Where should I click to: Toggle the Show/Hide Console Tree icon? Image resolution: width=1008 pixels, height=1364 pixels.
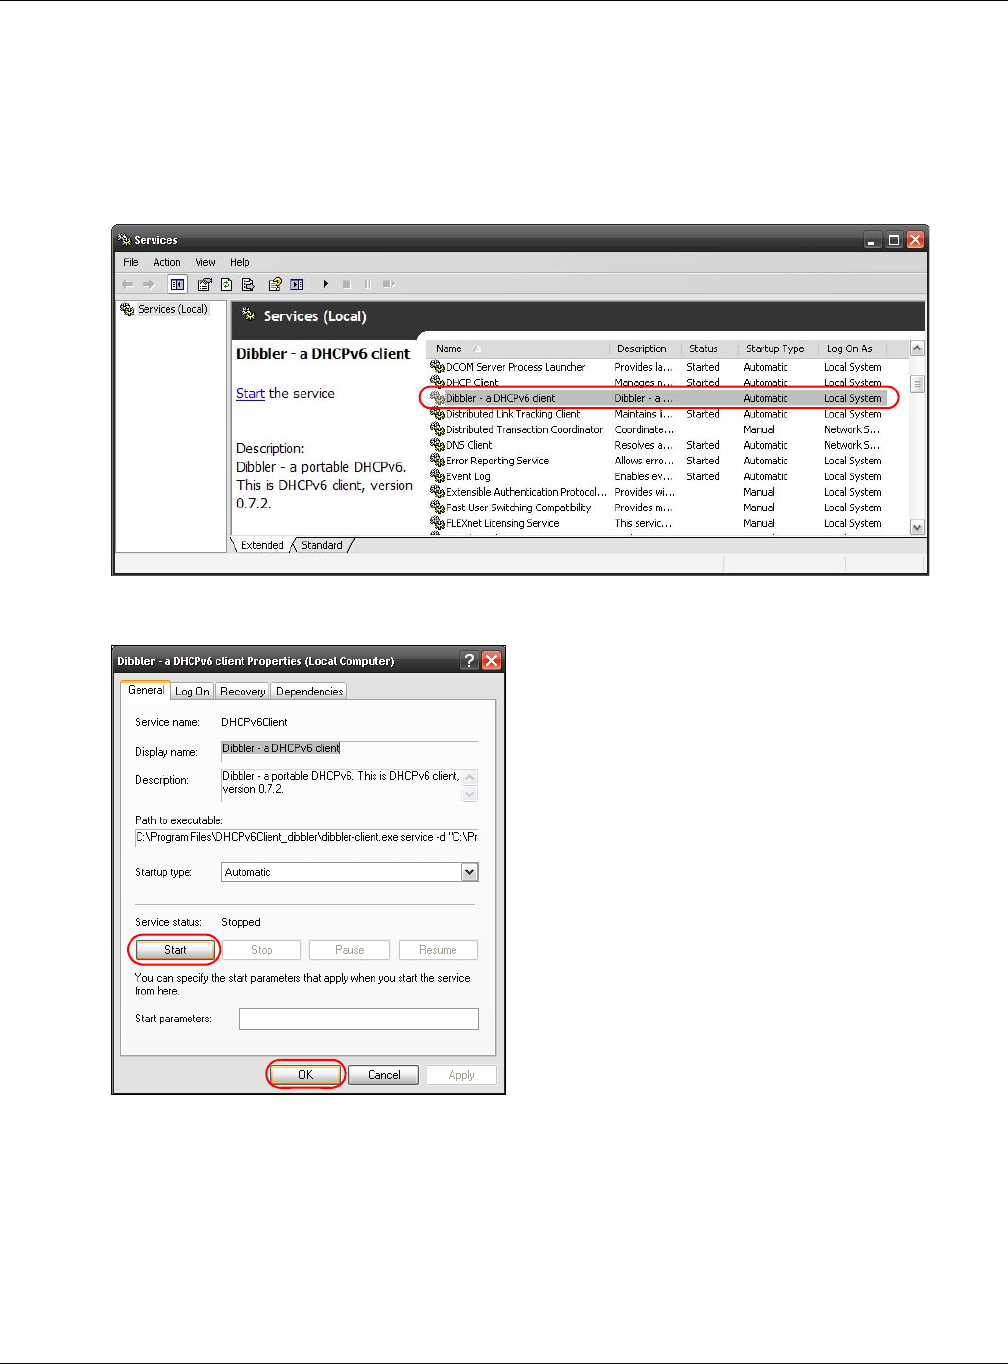(x=177, y=284)
